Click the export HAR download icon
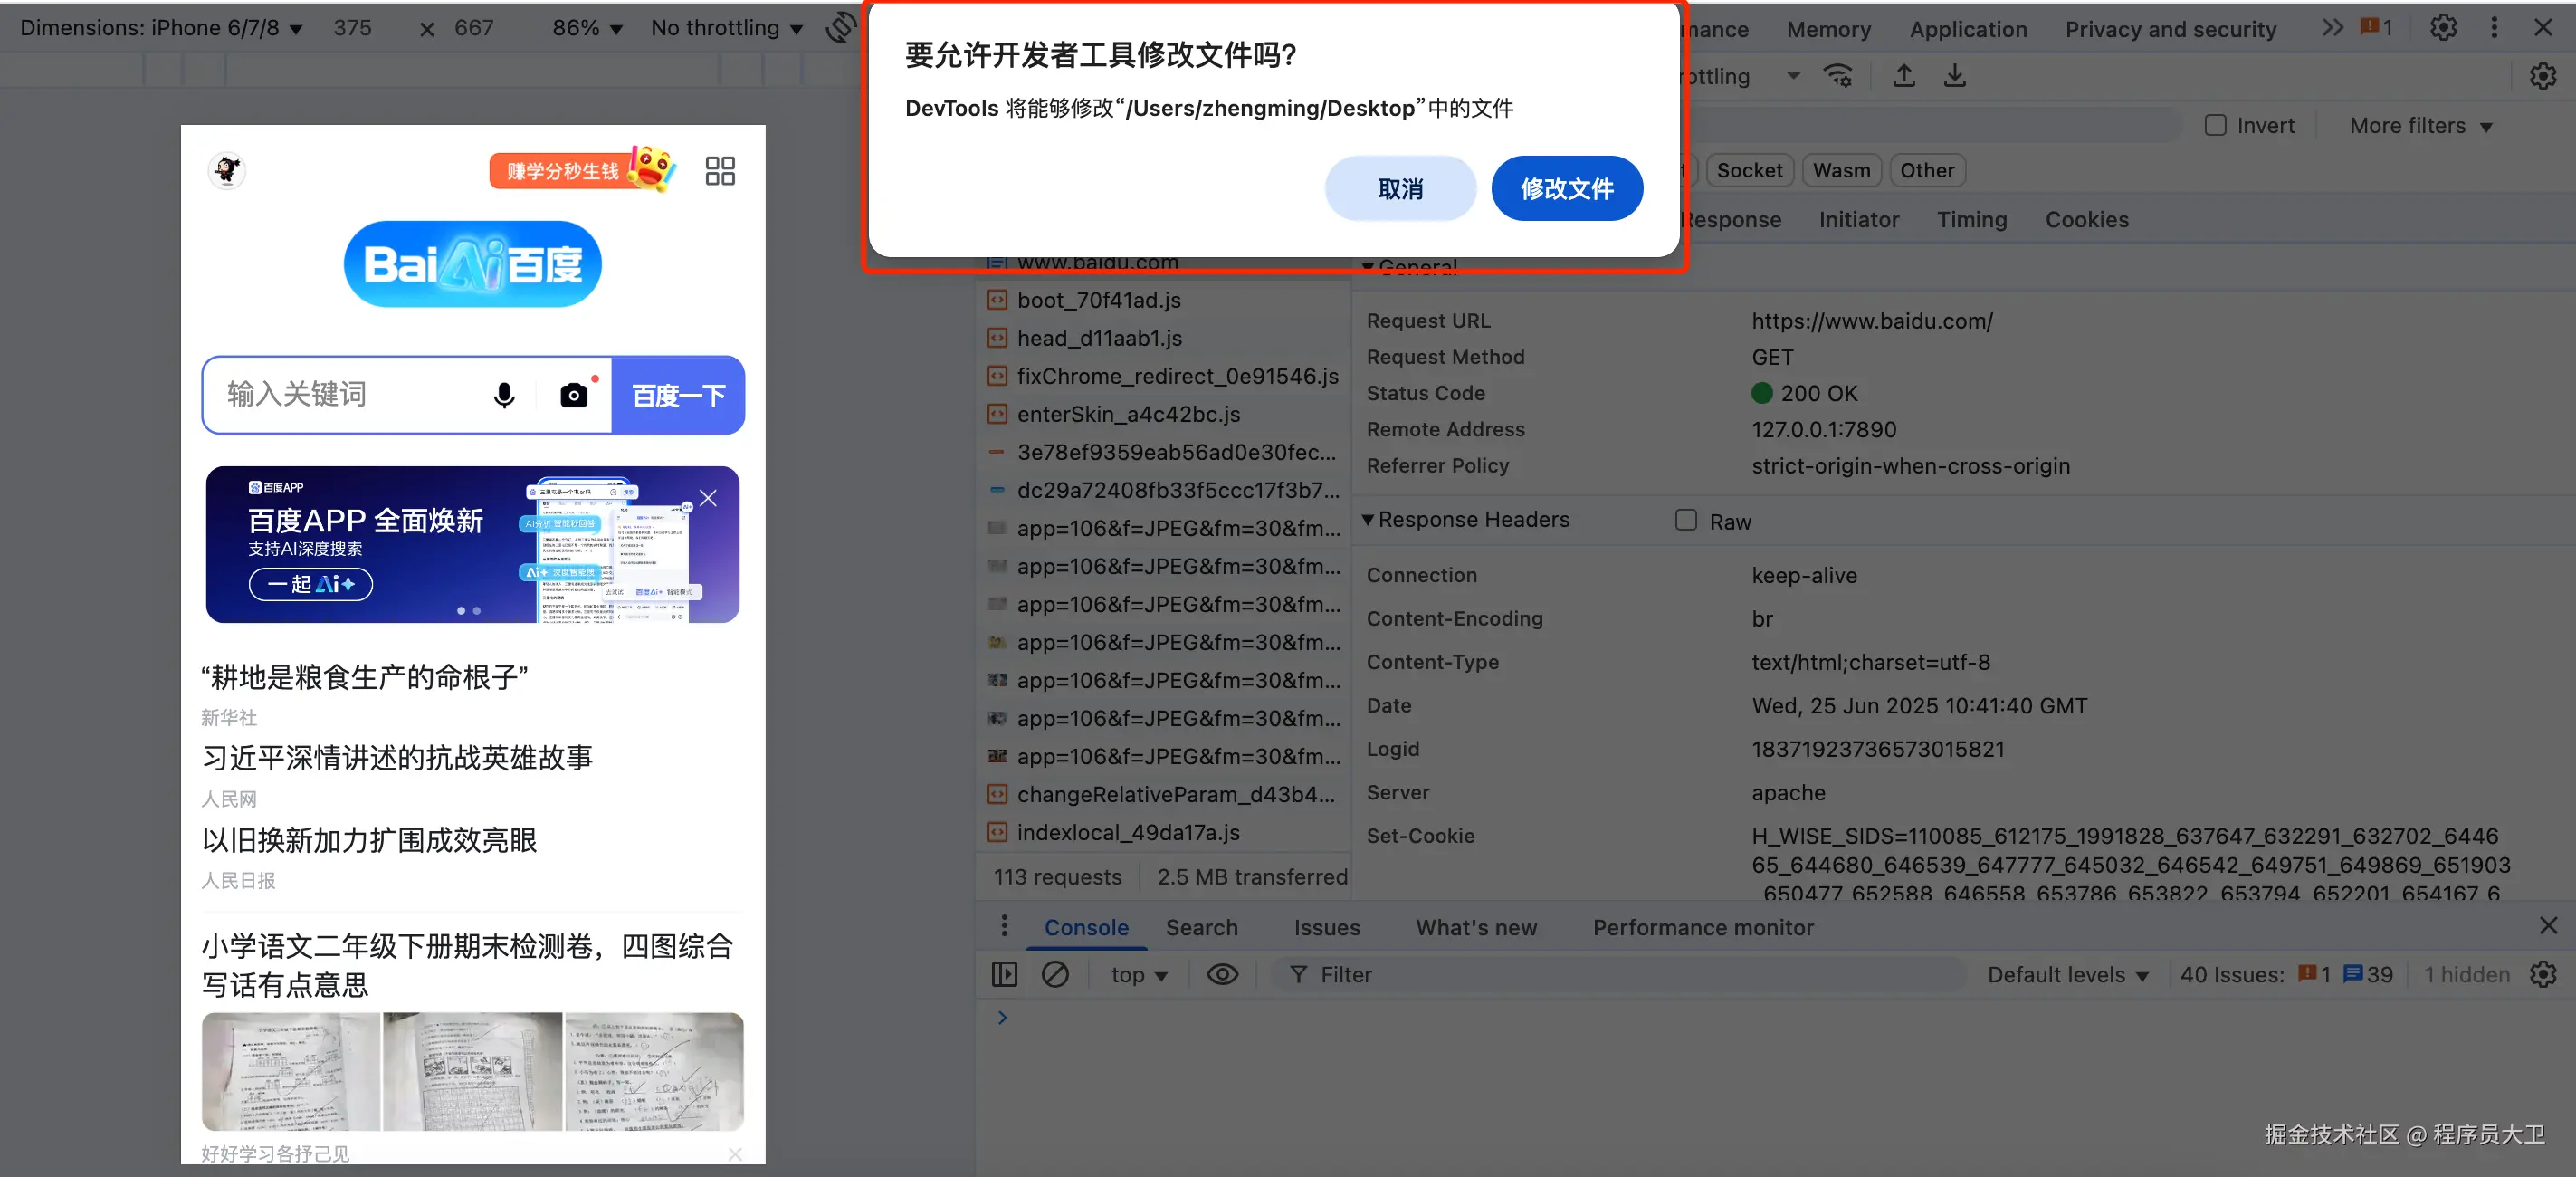Image resolution: width=2576 pixels, height=1177 pixels. [x=1954, y=76]
